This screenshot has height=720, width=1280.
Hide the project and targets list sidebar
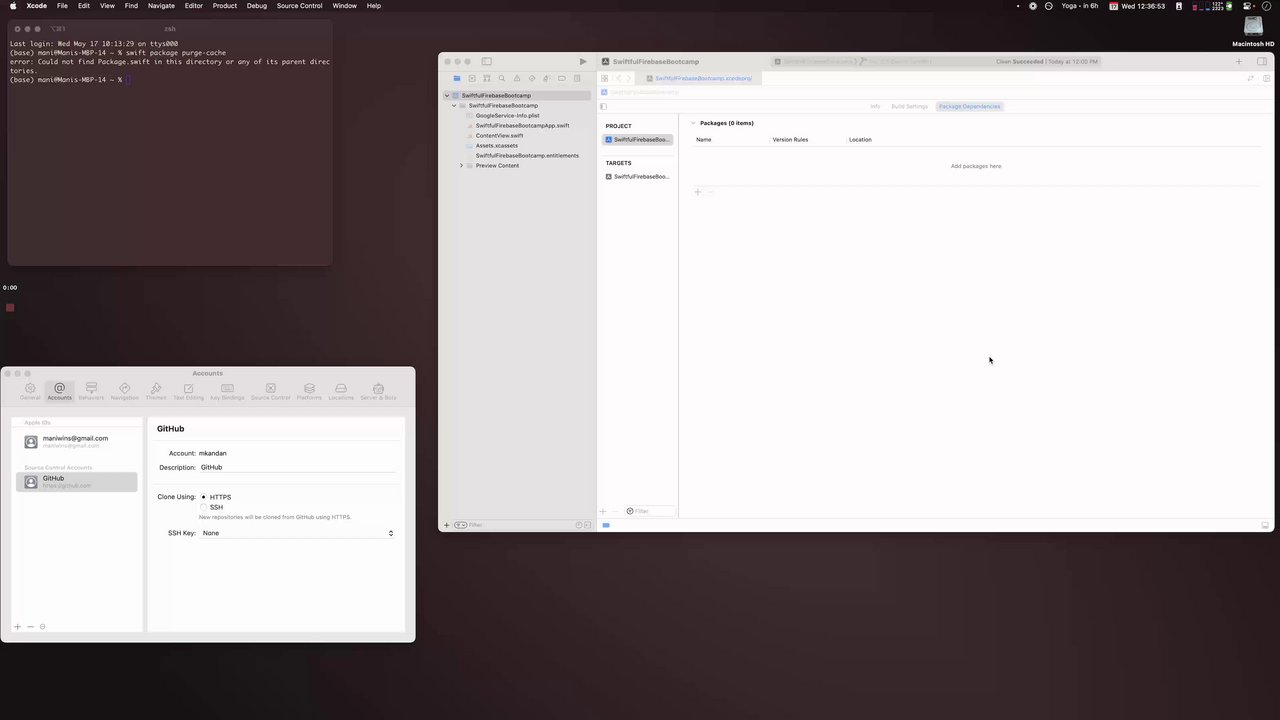pyautogui.click(x=603, y=106)
